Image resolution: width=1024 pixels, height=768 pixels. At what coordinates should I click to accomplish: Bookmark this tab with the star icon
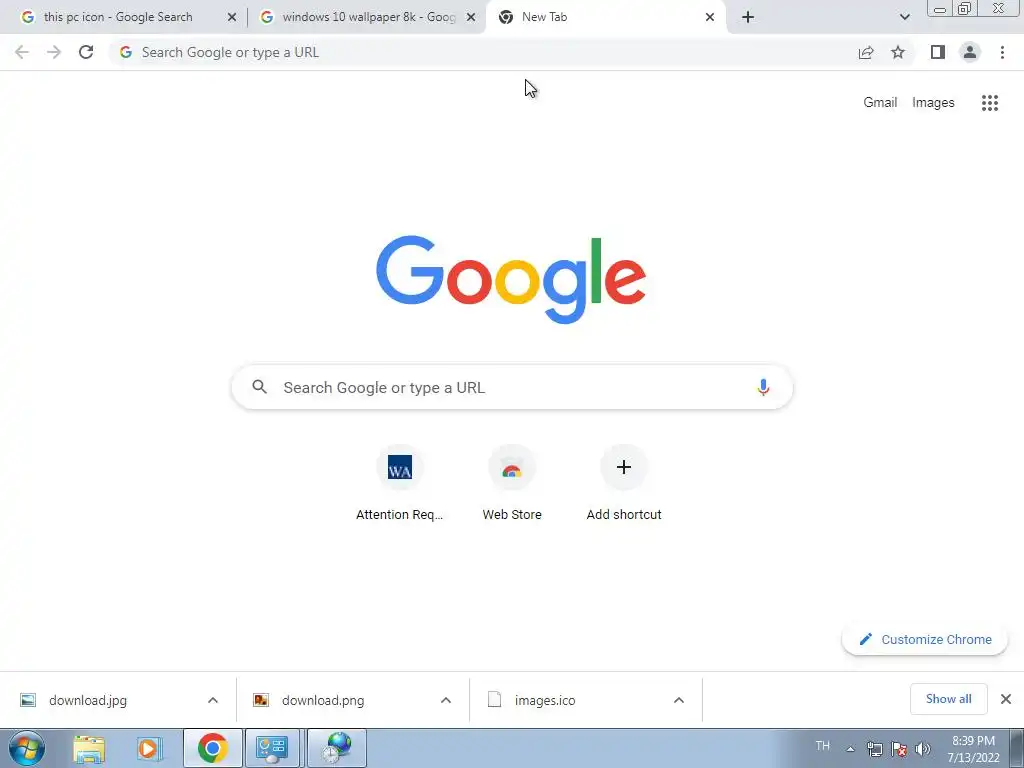[x=898, y=52]
